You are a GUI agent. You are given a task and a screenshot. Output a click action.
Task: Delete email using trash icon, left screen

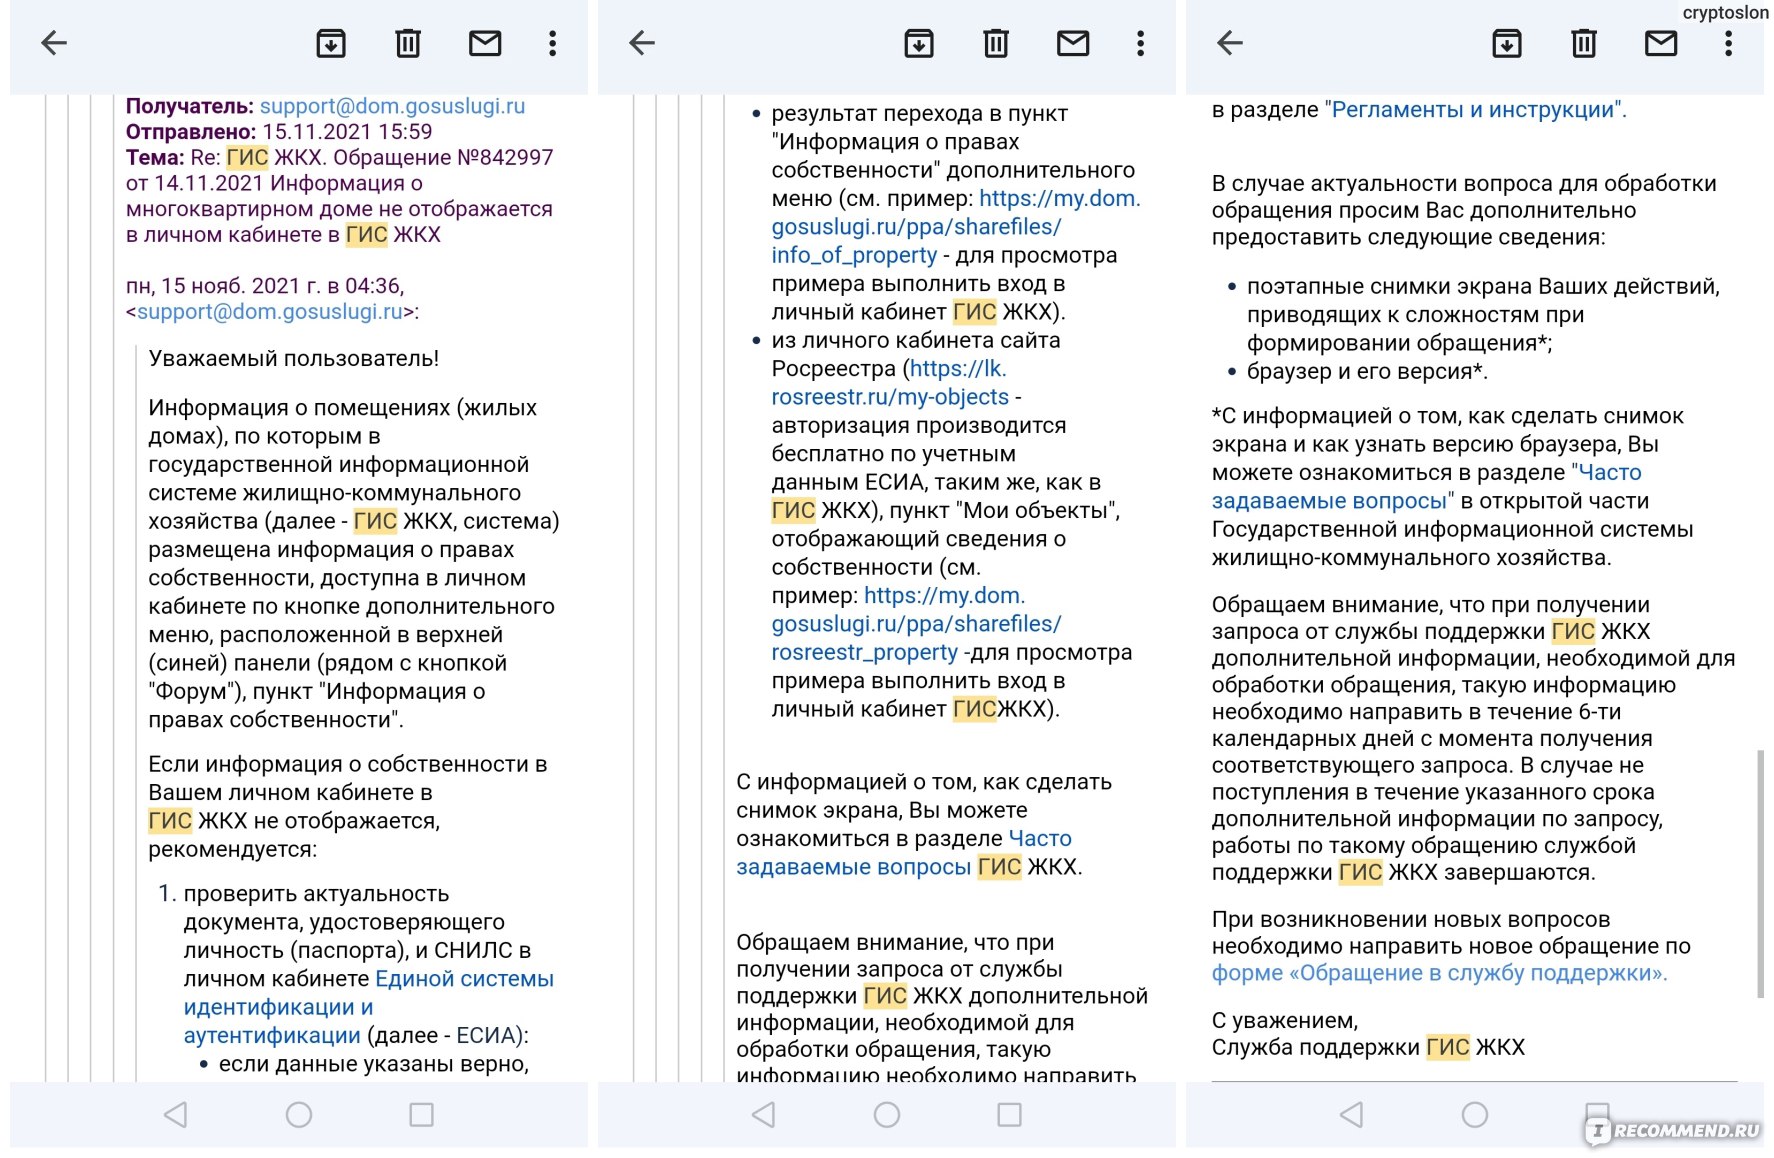[x=408, y=43]
